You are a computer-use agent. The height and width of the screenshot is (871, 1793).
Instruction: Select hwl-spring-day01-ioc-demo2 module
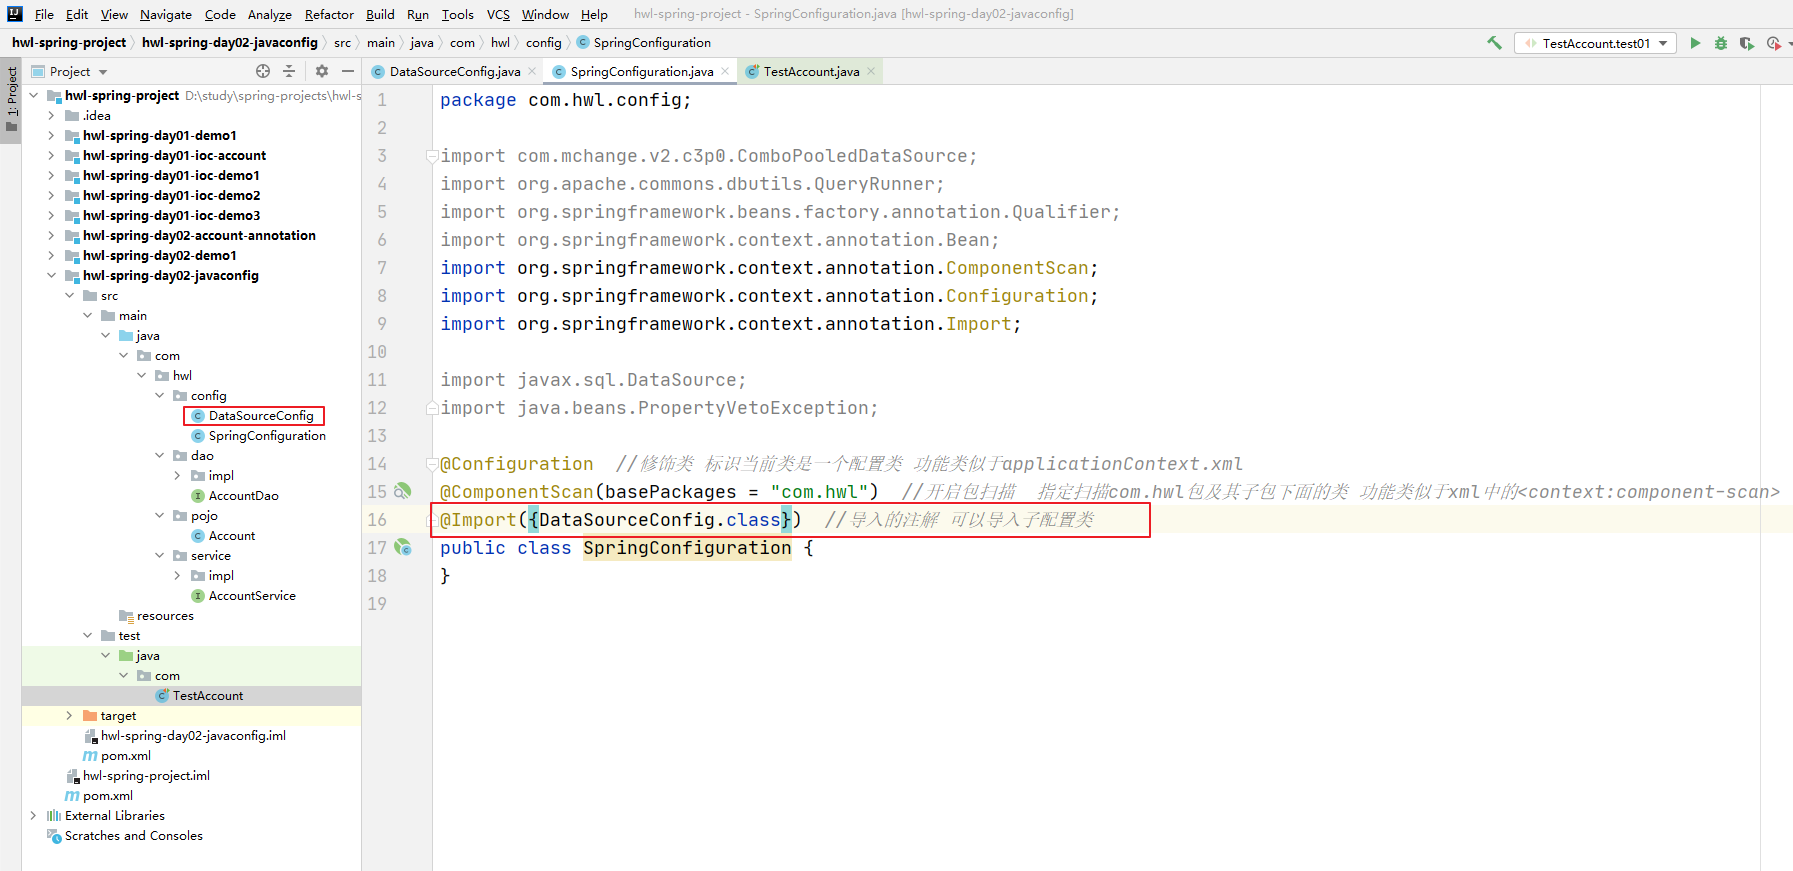[171, 195]
